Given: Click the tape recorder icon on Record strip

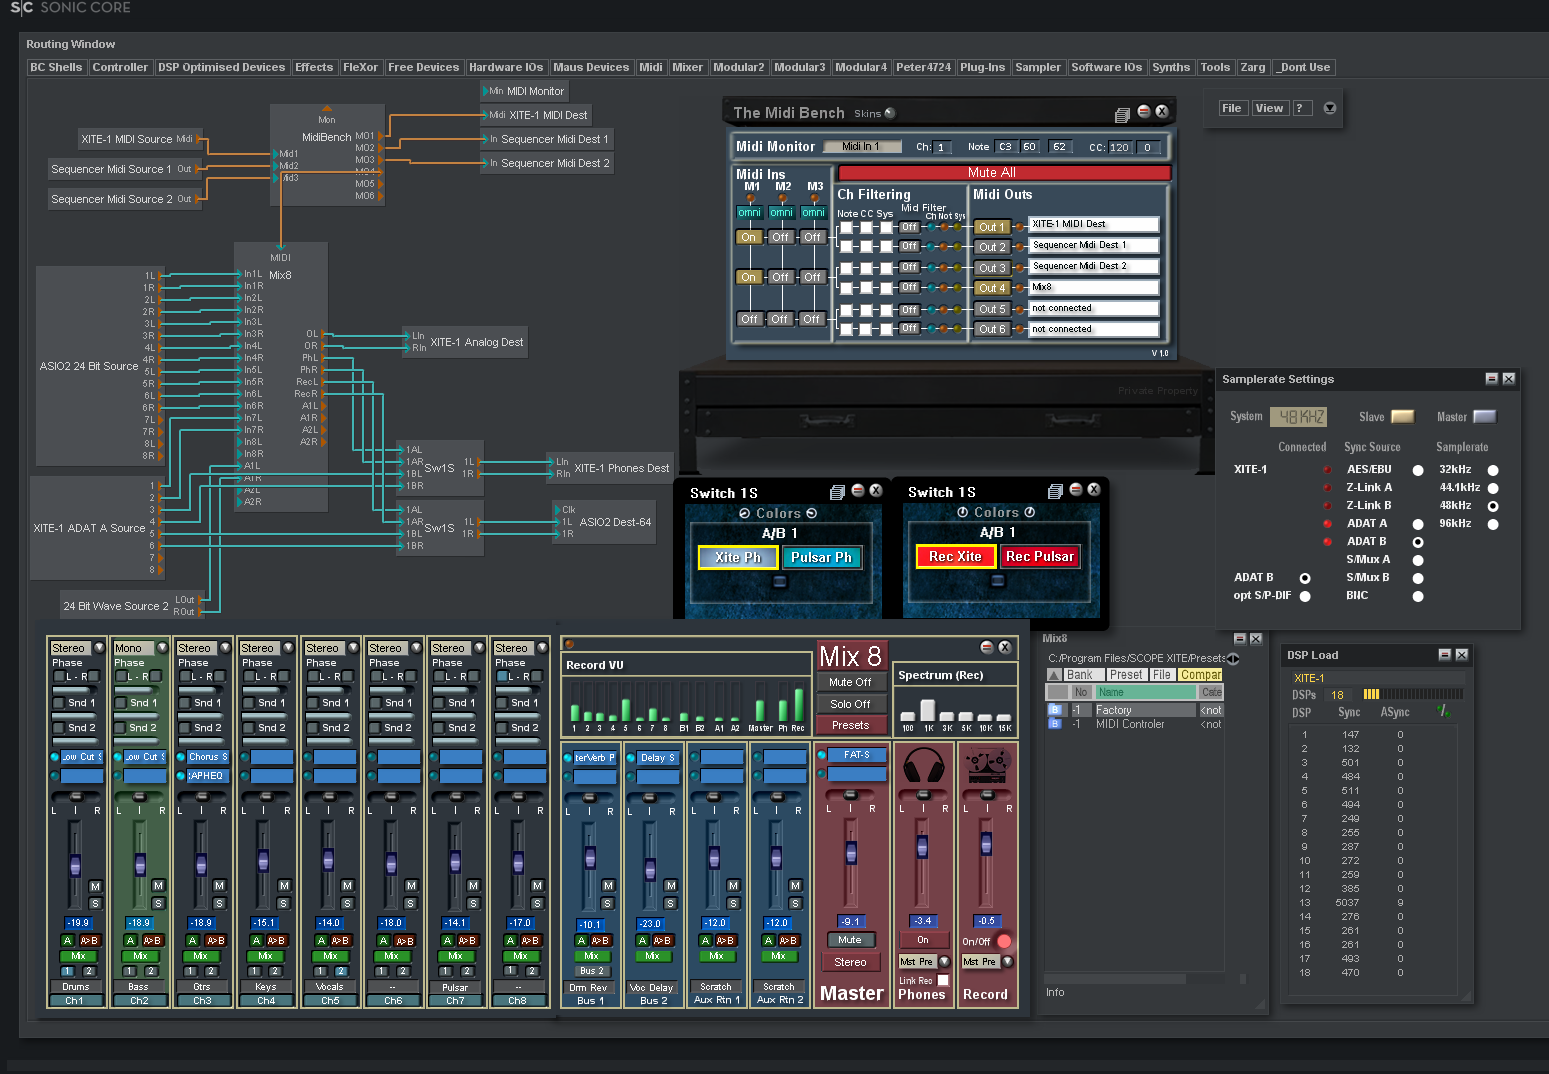Looking at the screenshot, I should click(987, 766).
